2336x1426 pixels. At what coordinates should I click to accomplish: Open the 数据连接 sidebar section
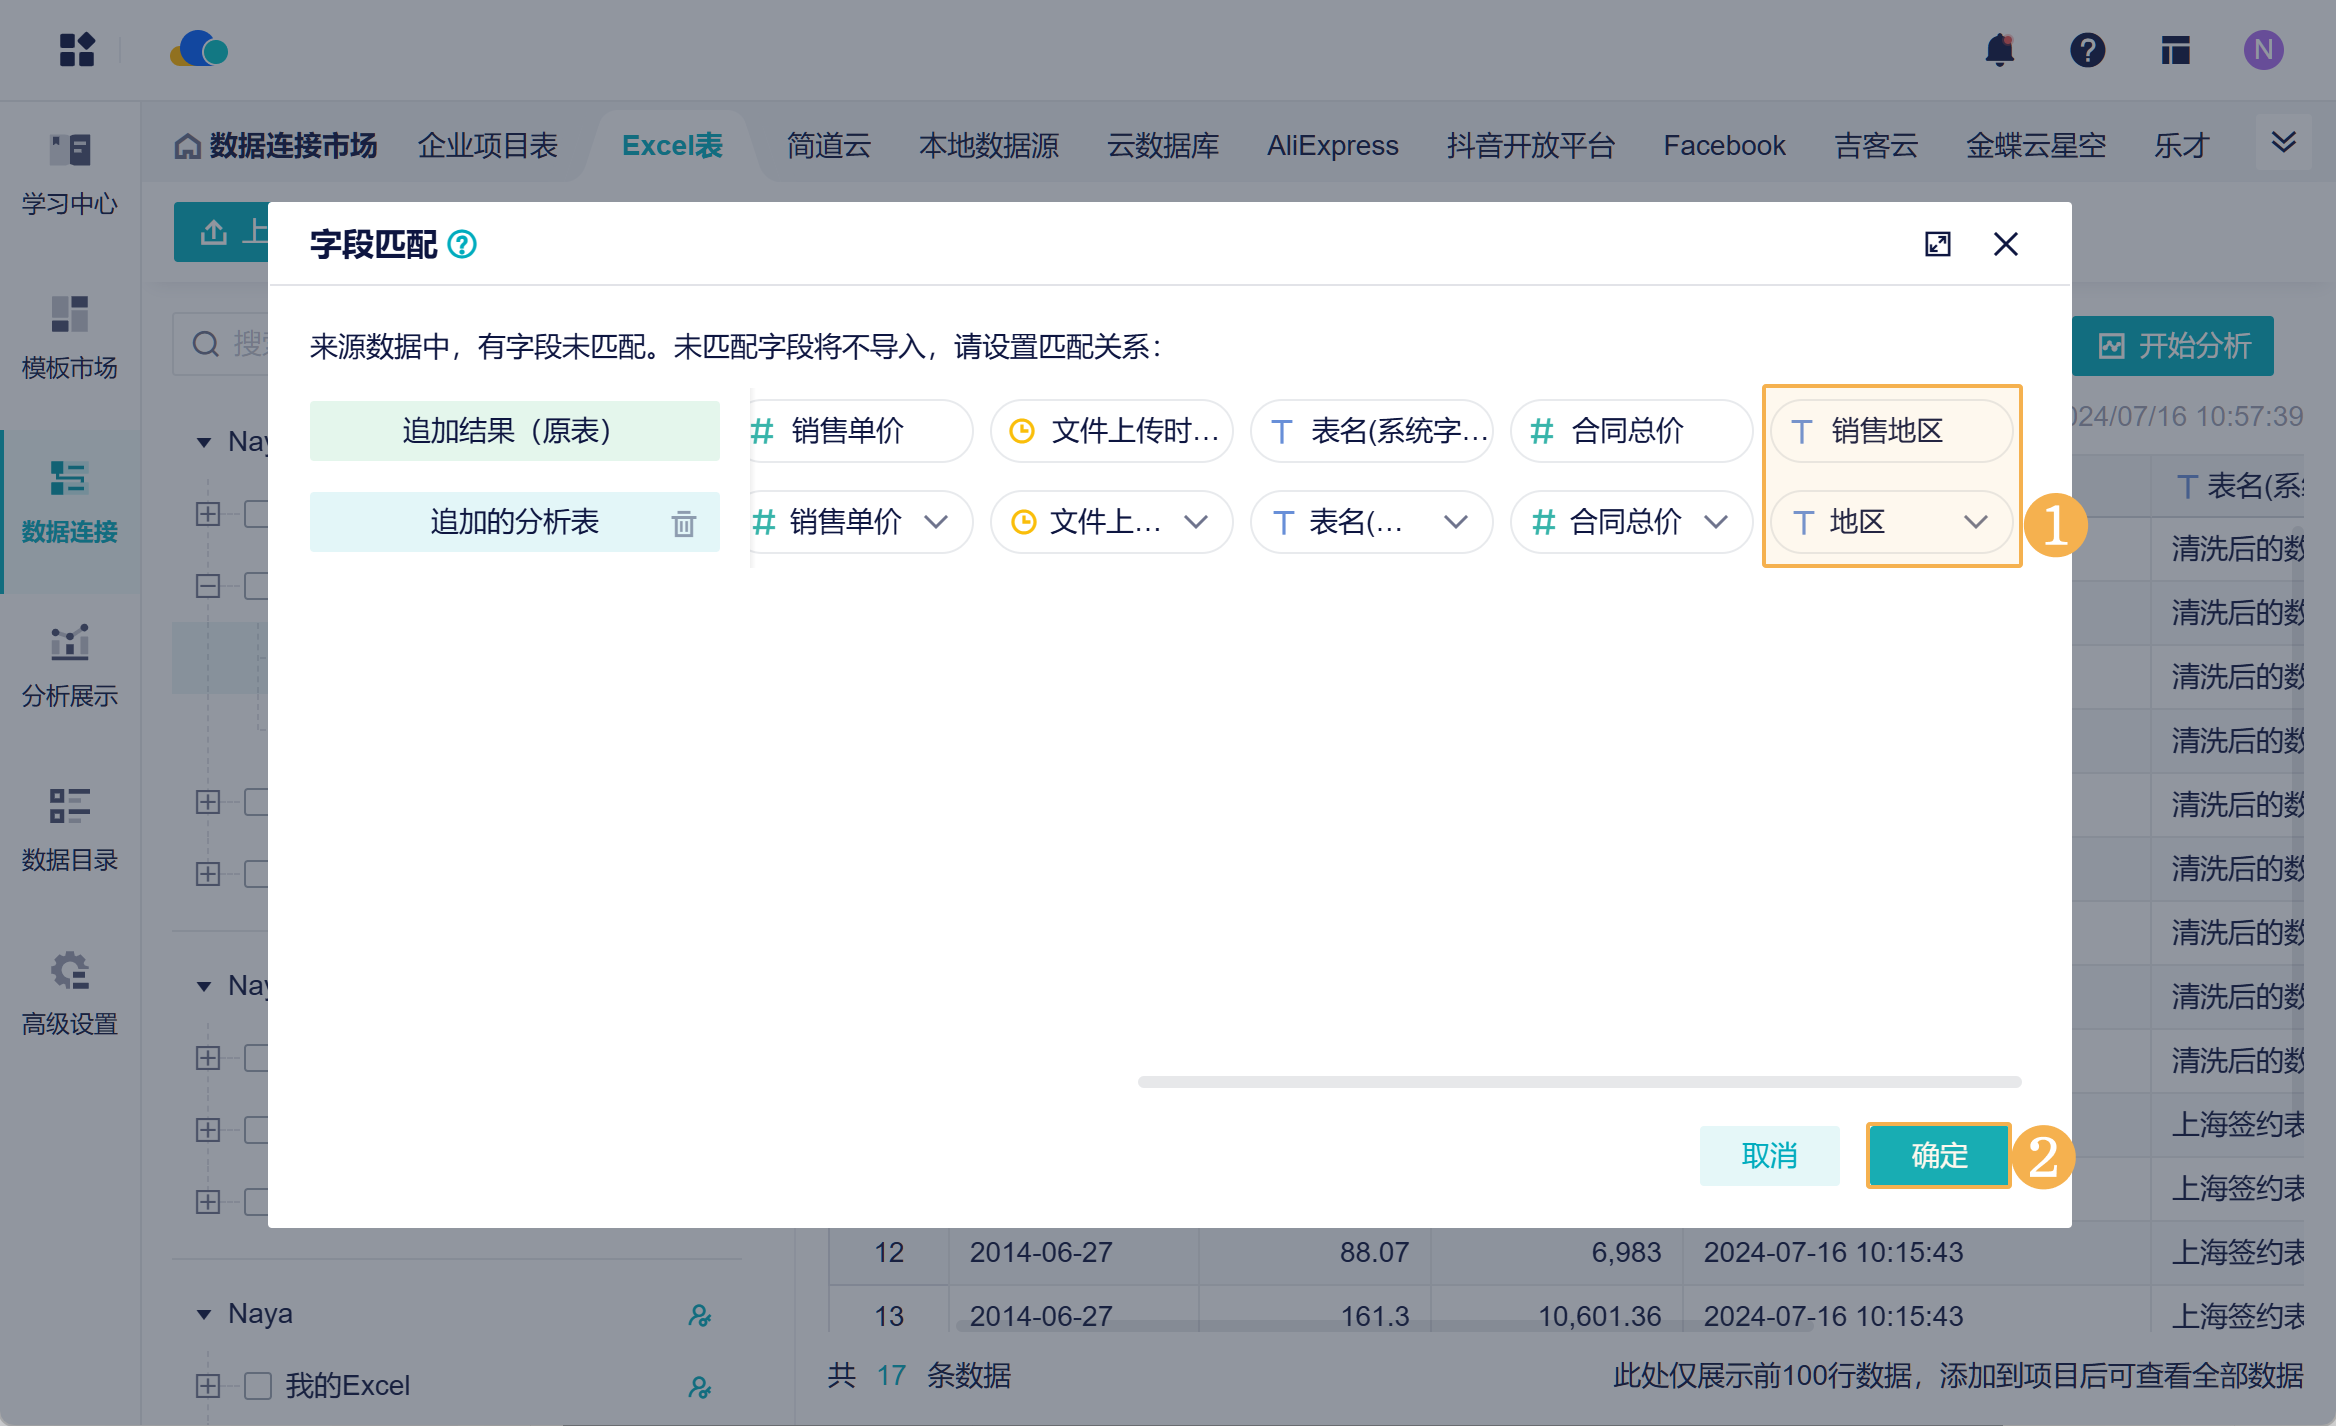coord(70,503)
